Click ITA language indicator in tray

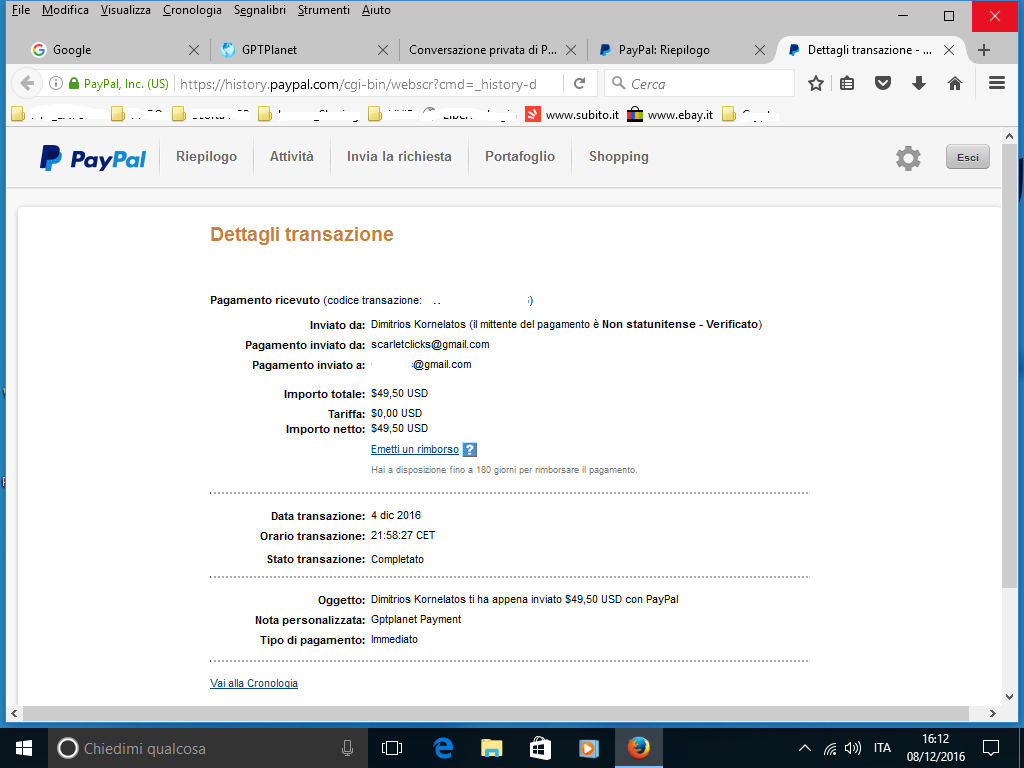tap(882, 748)
